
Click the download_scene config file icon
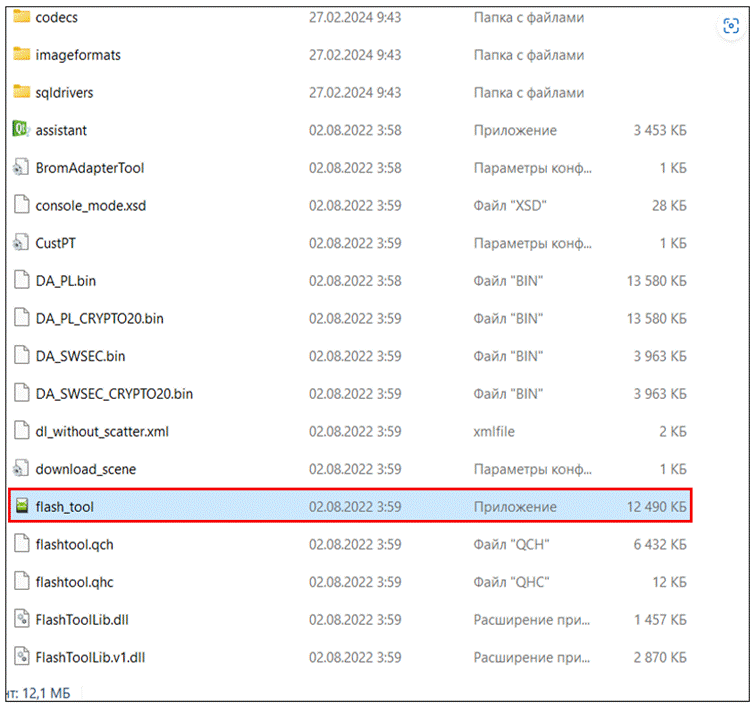[x=21, y=468]
